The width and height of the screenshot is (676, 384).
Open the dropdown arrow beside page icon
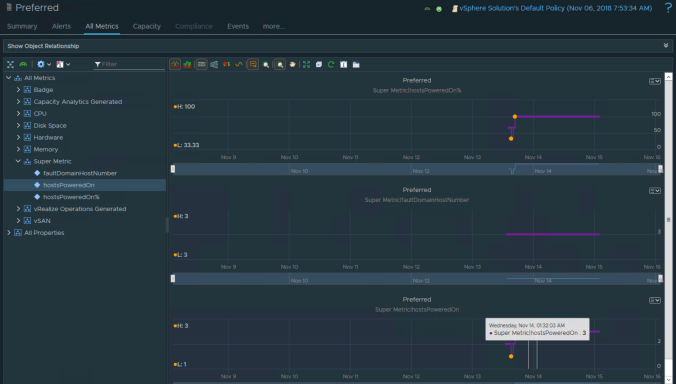click(68, 65)
